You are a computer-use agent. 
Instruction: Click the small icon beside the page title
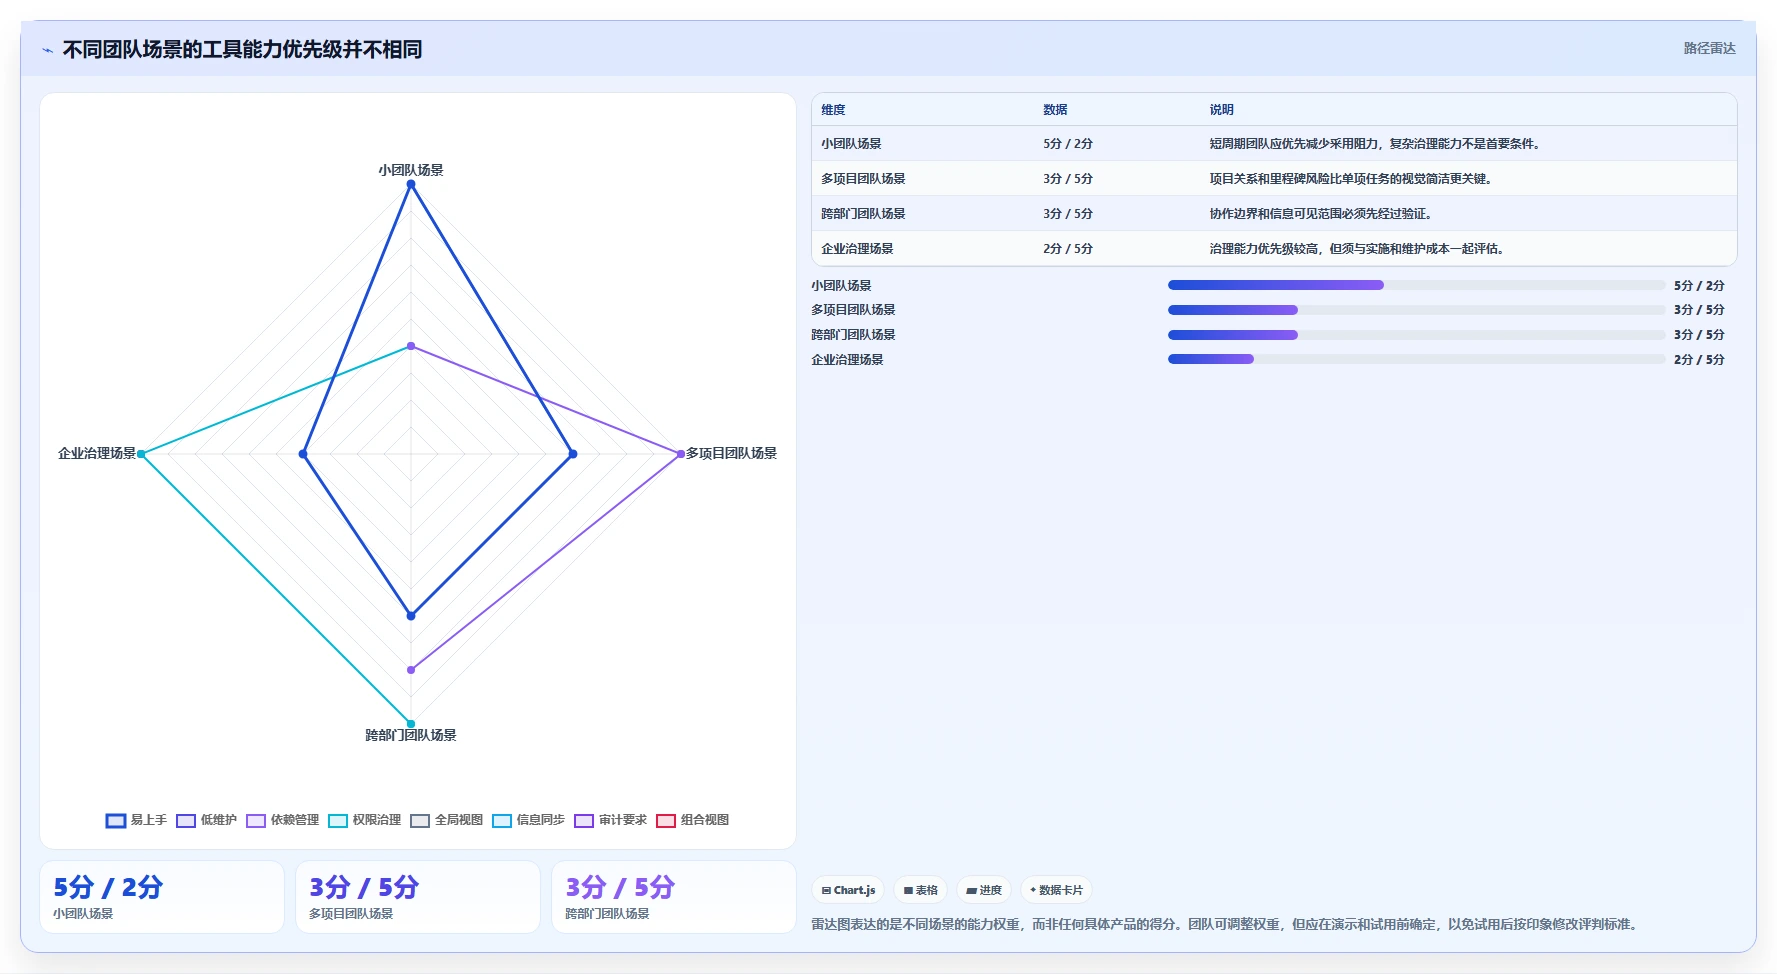coord(47,50)
